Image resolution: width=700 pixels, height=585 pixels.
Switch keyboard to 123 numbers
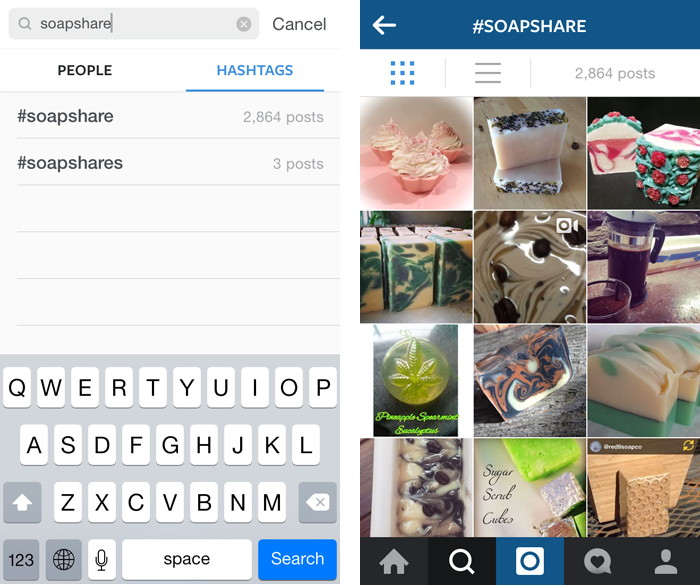coord(21,560)
